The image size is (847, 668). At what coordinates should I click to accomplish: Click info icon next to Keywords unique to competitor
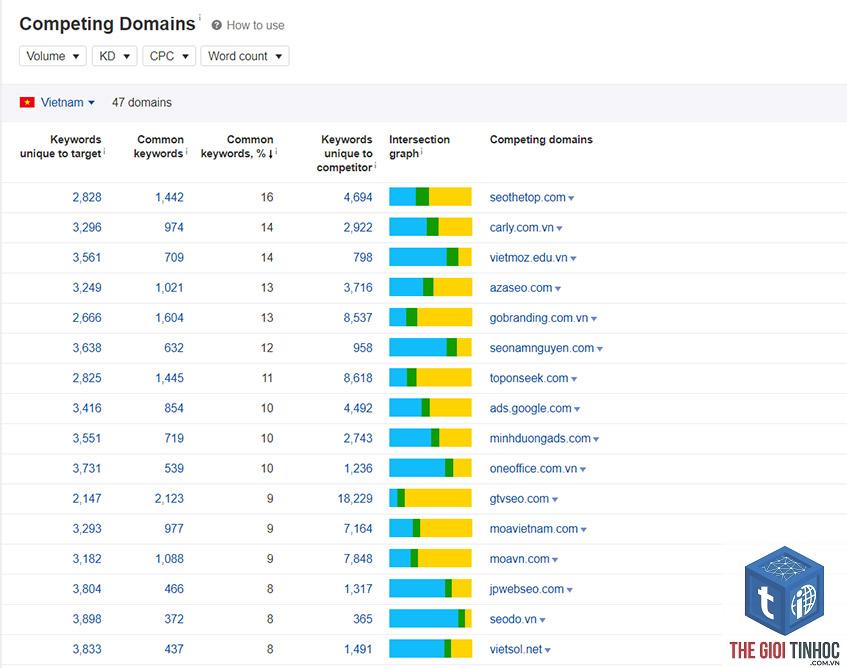click(375, 166)
